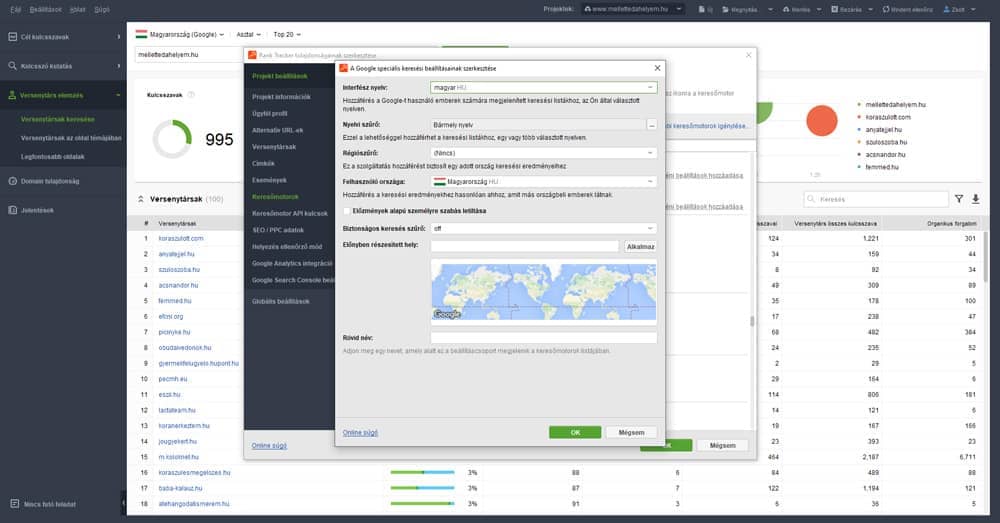This screenshot has width=1000, height=523.
Task: Click the green OK button in the Google dialog
Action: point(575,432)
